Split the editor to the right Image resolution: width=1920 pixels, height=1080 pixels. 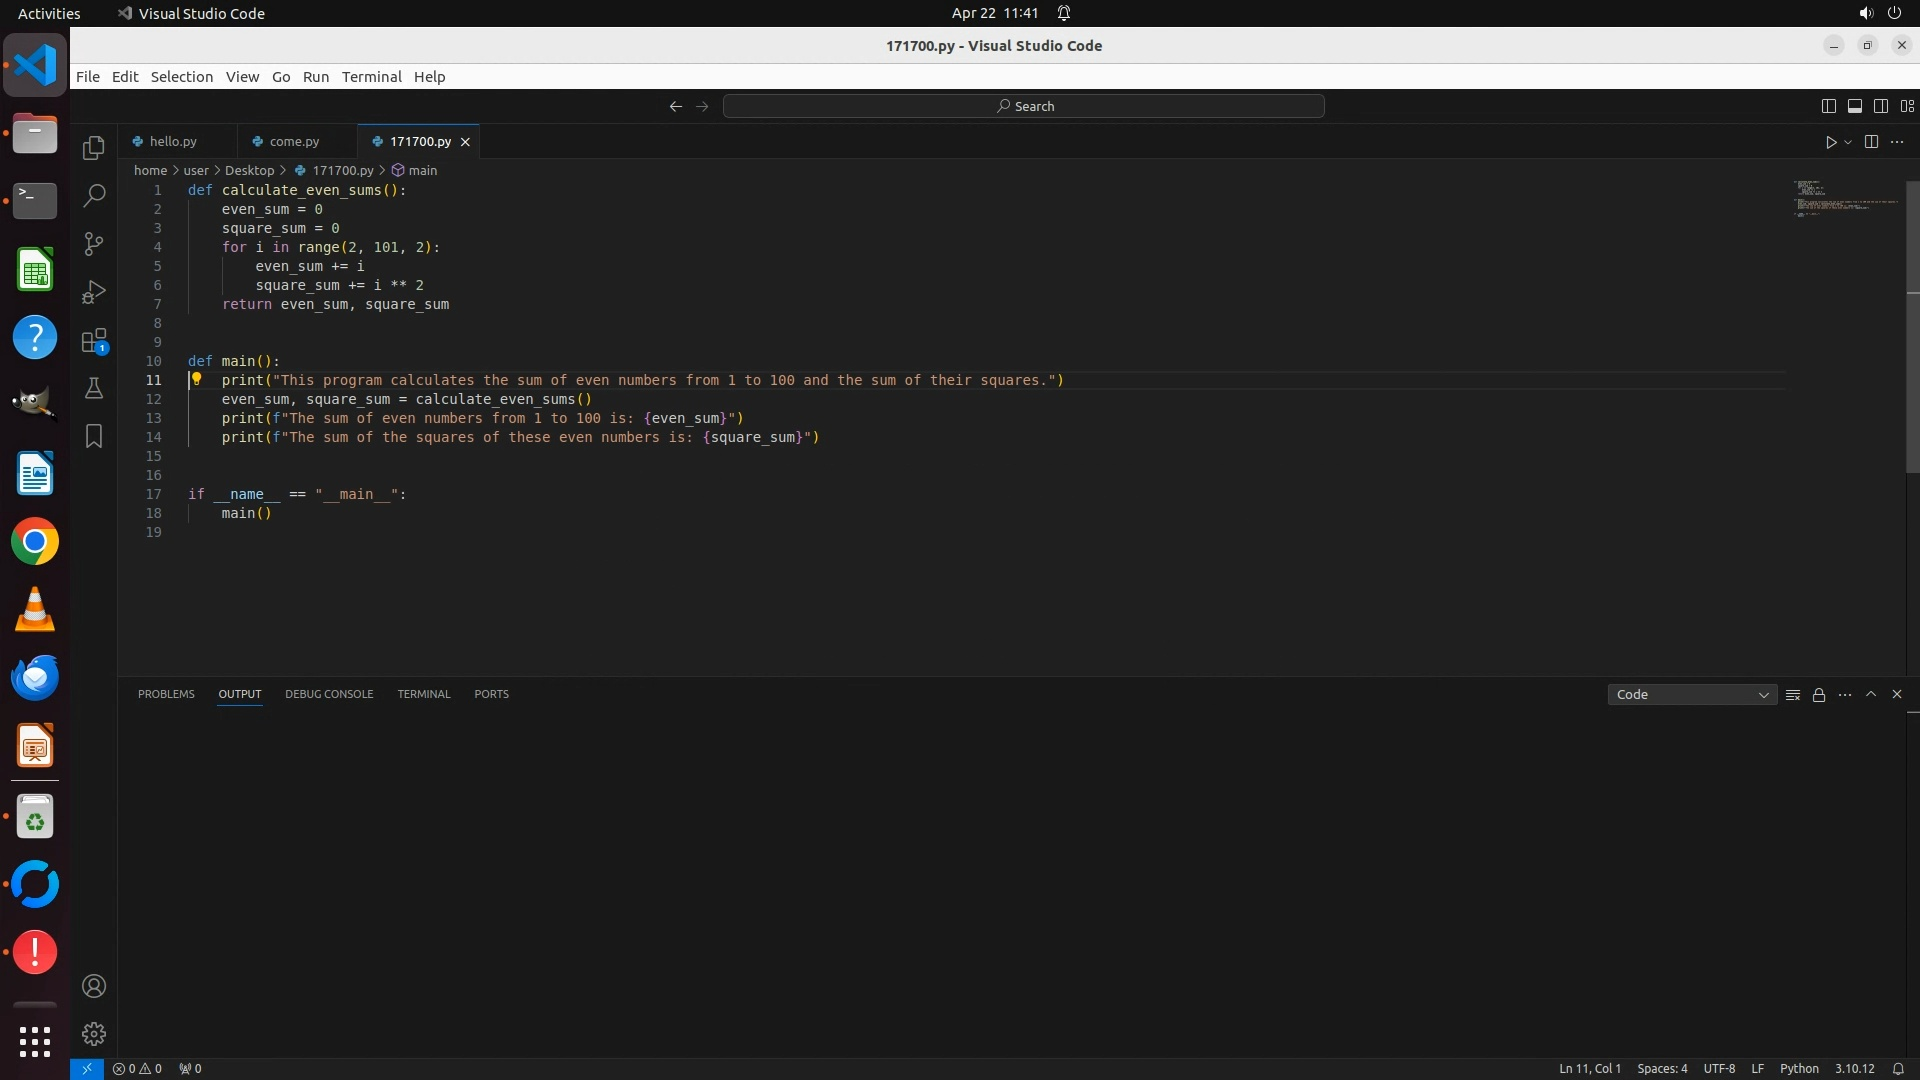(x=1871, y=142)
